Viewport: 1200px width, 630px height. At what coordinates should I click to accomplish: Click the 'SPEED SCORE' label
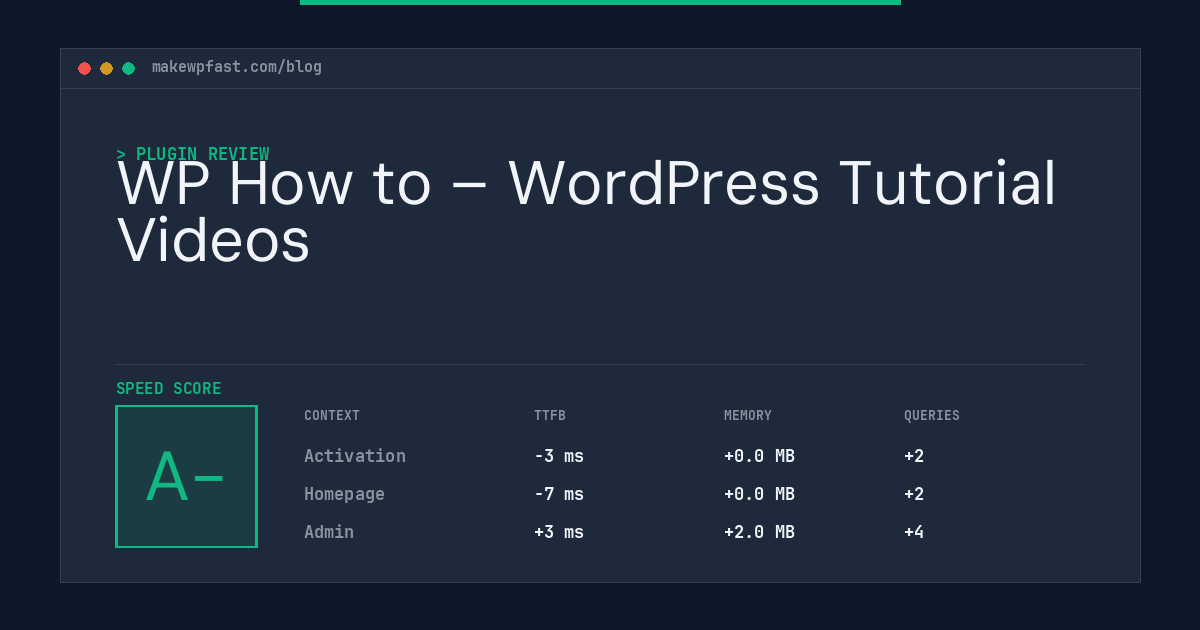point(169,389)
